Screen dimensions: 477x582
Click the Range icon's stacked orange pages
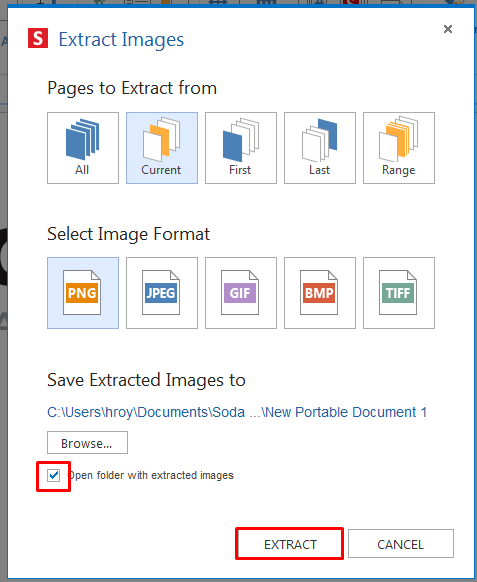tap(398, 139)
